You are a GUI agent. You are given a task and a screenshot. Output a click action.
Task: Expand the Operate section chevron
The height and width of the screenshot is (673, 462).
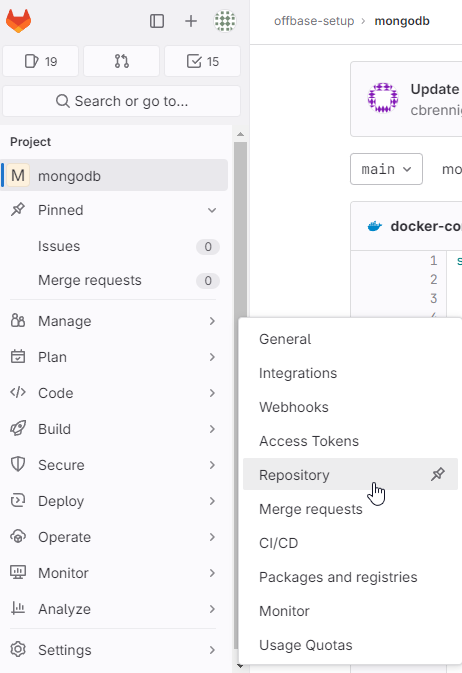(212, 537)
